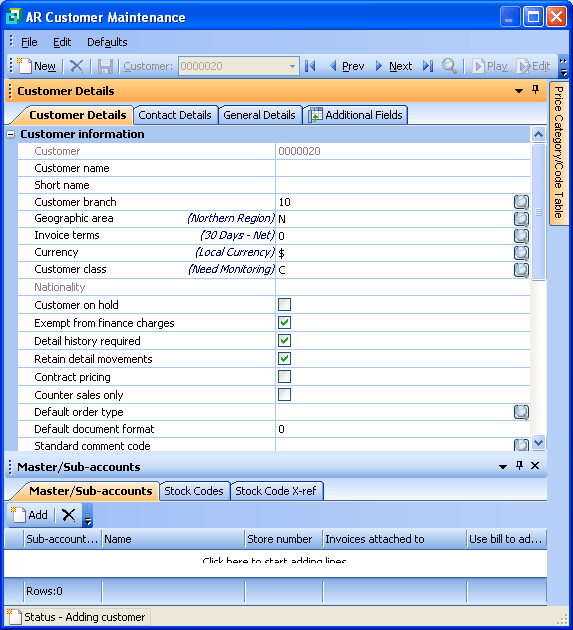This screenshot has height=630, width=573.
Task: Browse Customer class lookup icon
Action: [521, 269]
